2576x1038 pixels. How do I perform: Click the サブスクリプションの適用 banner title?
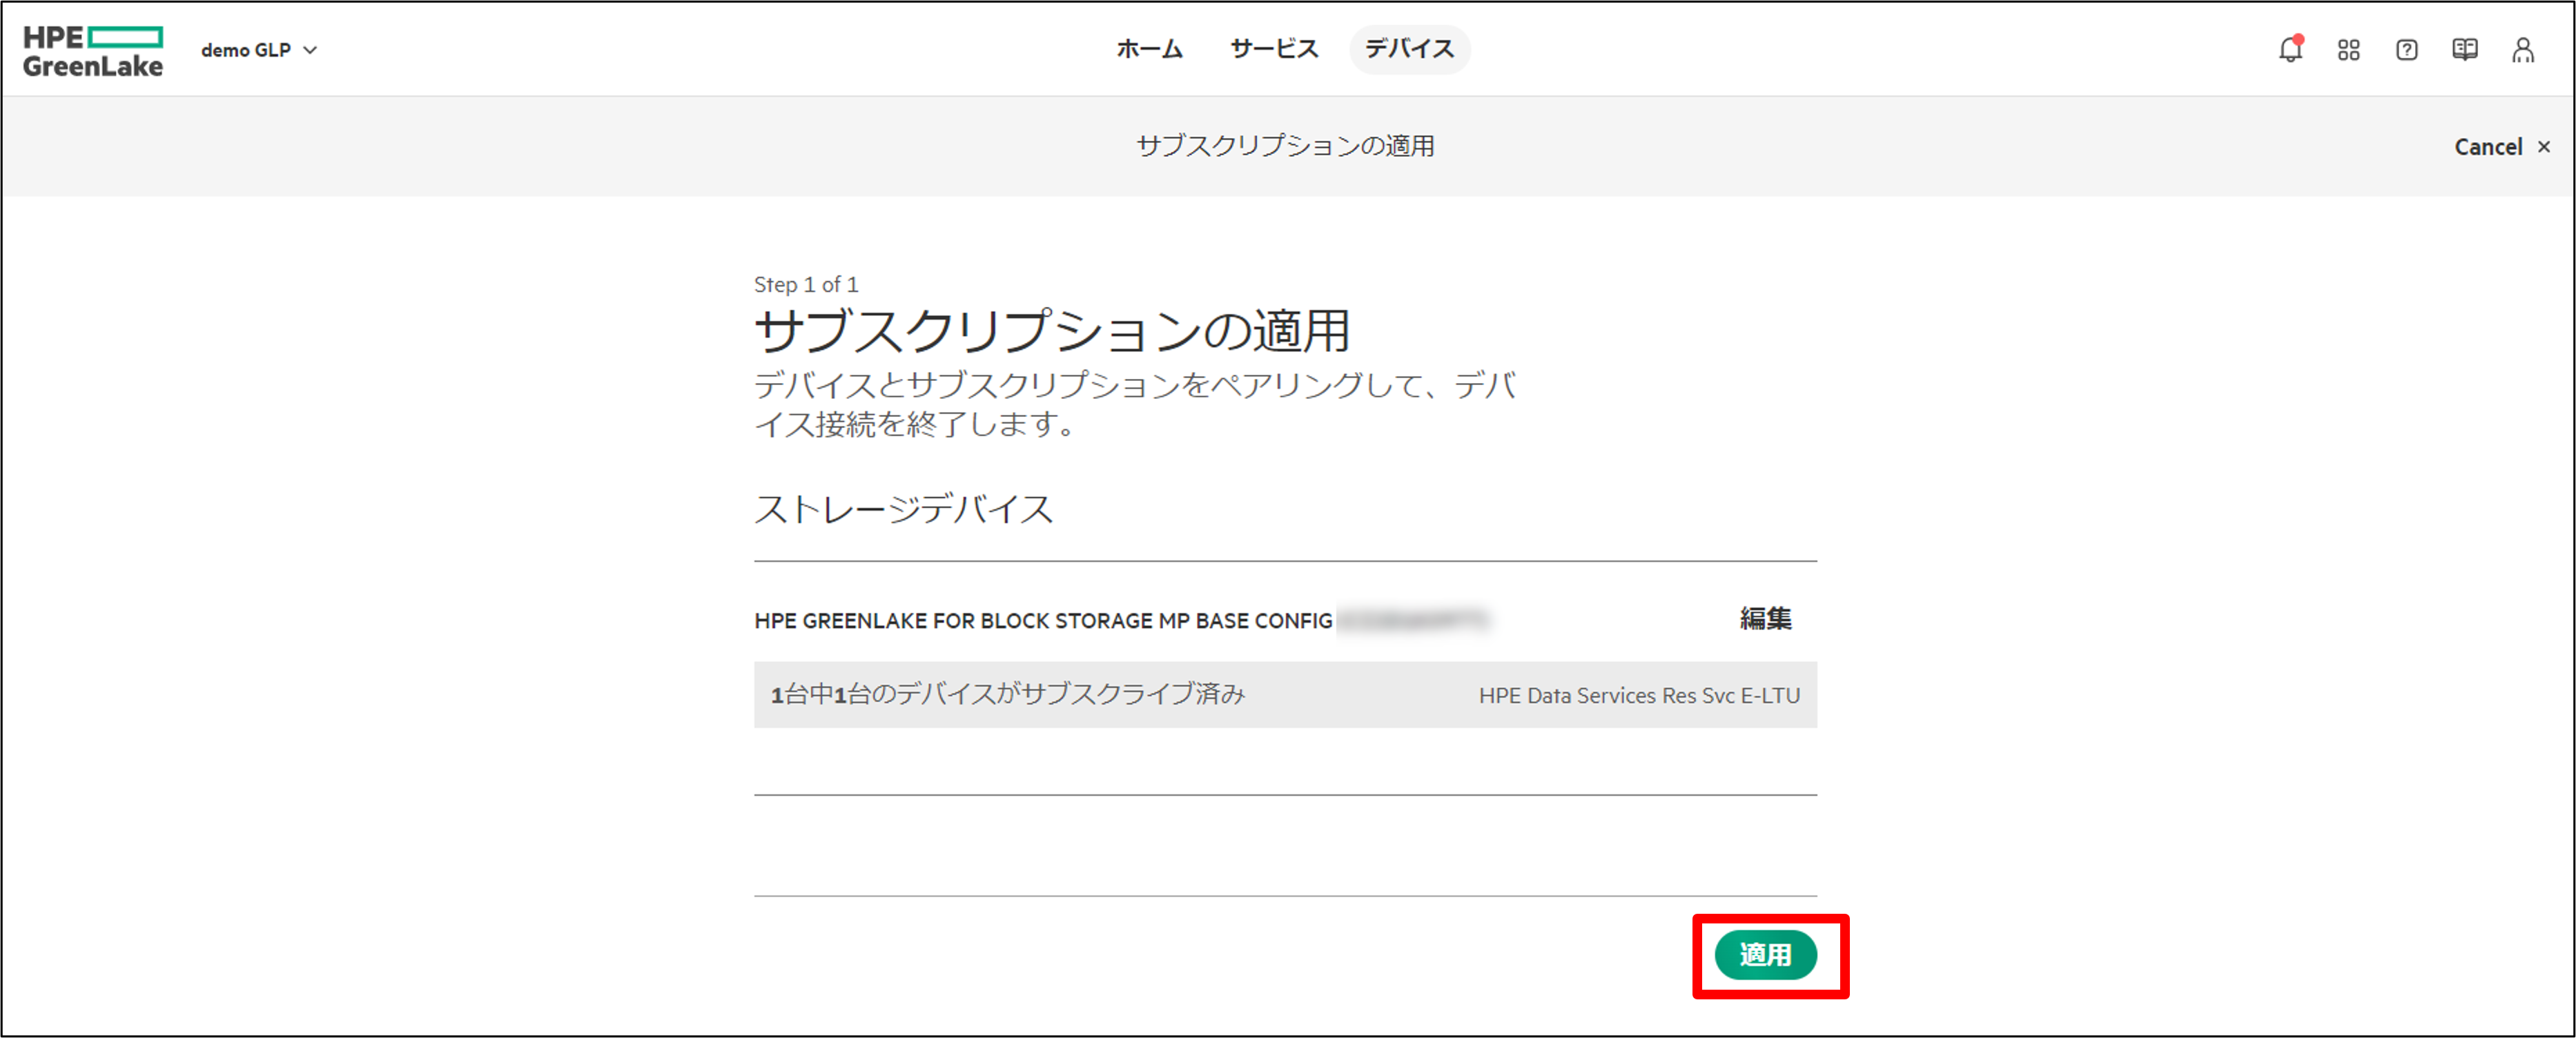[1286, 146]
